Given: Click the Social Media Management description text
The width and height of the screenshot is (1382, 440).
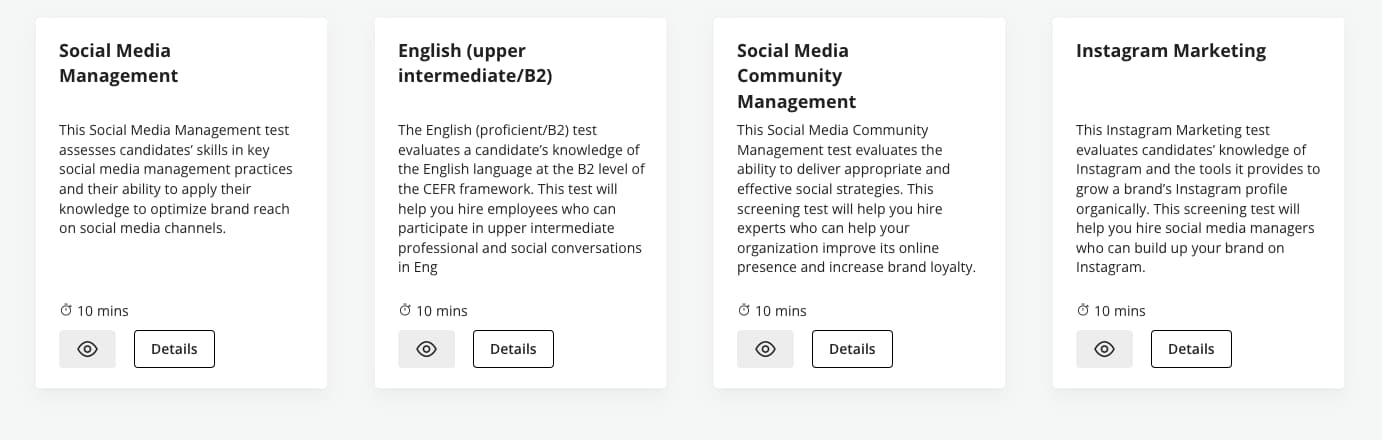Looking at the screenshot, I should coord(175,179).
